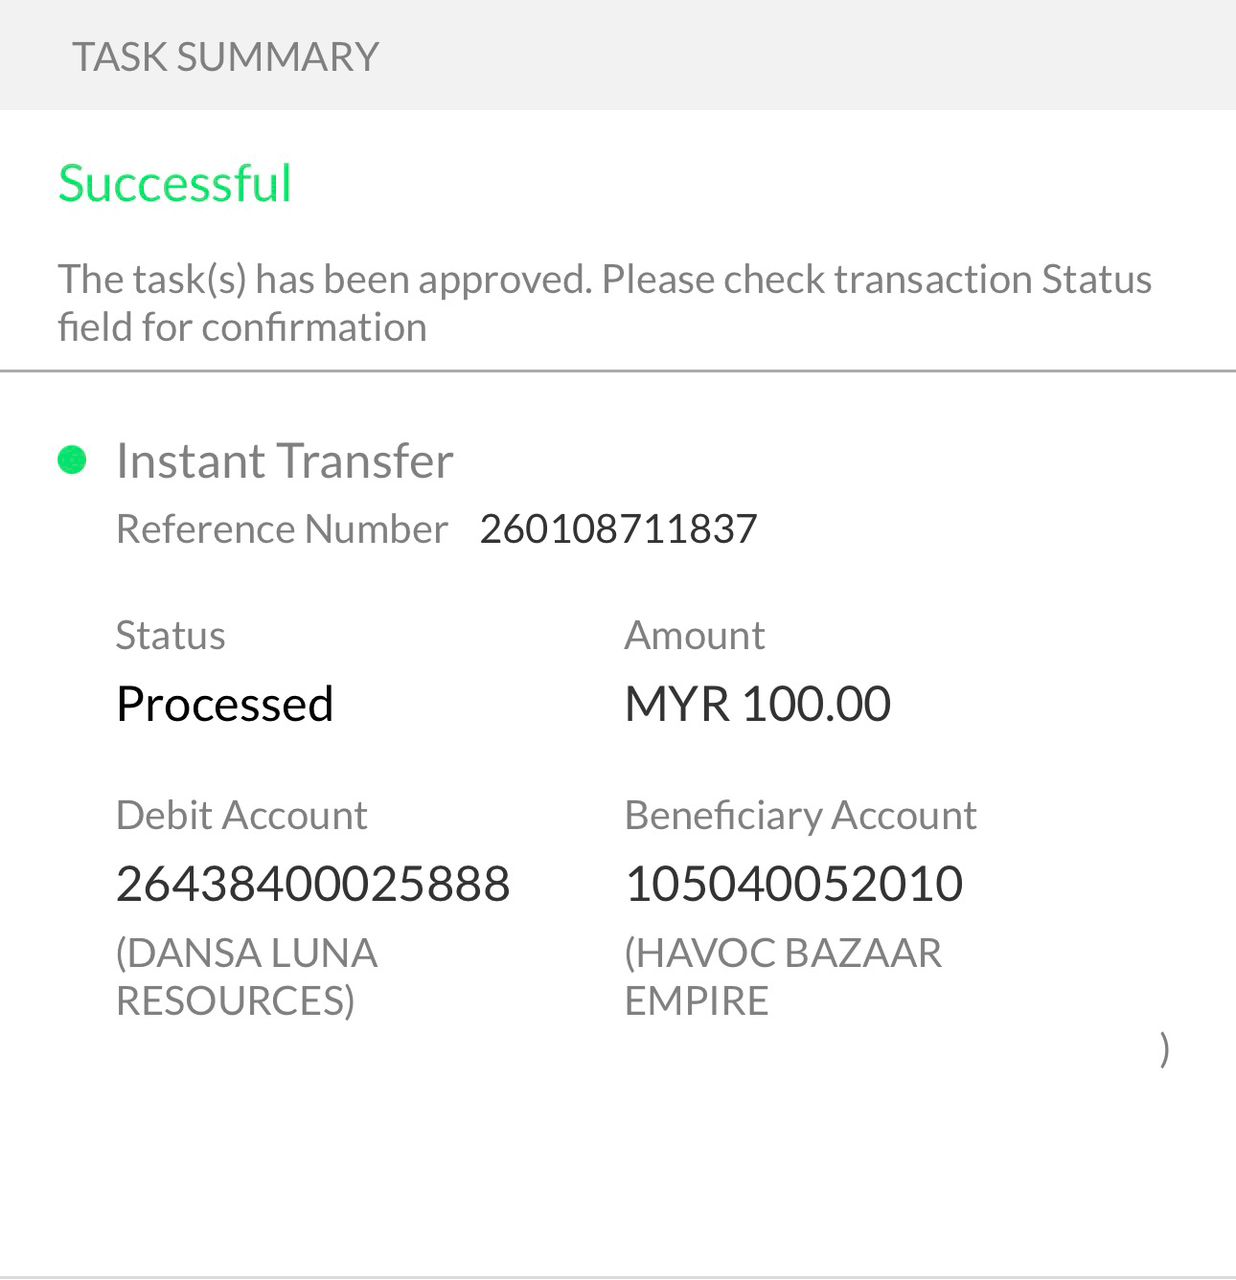The image size is (1236, 1280).
Task: Select beneficiary account number 105040052010
Action: tap(794, 884)
